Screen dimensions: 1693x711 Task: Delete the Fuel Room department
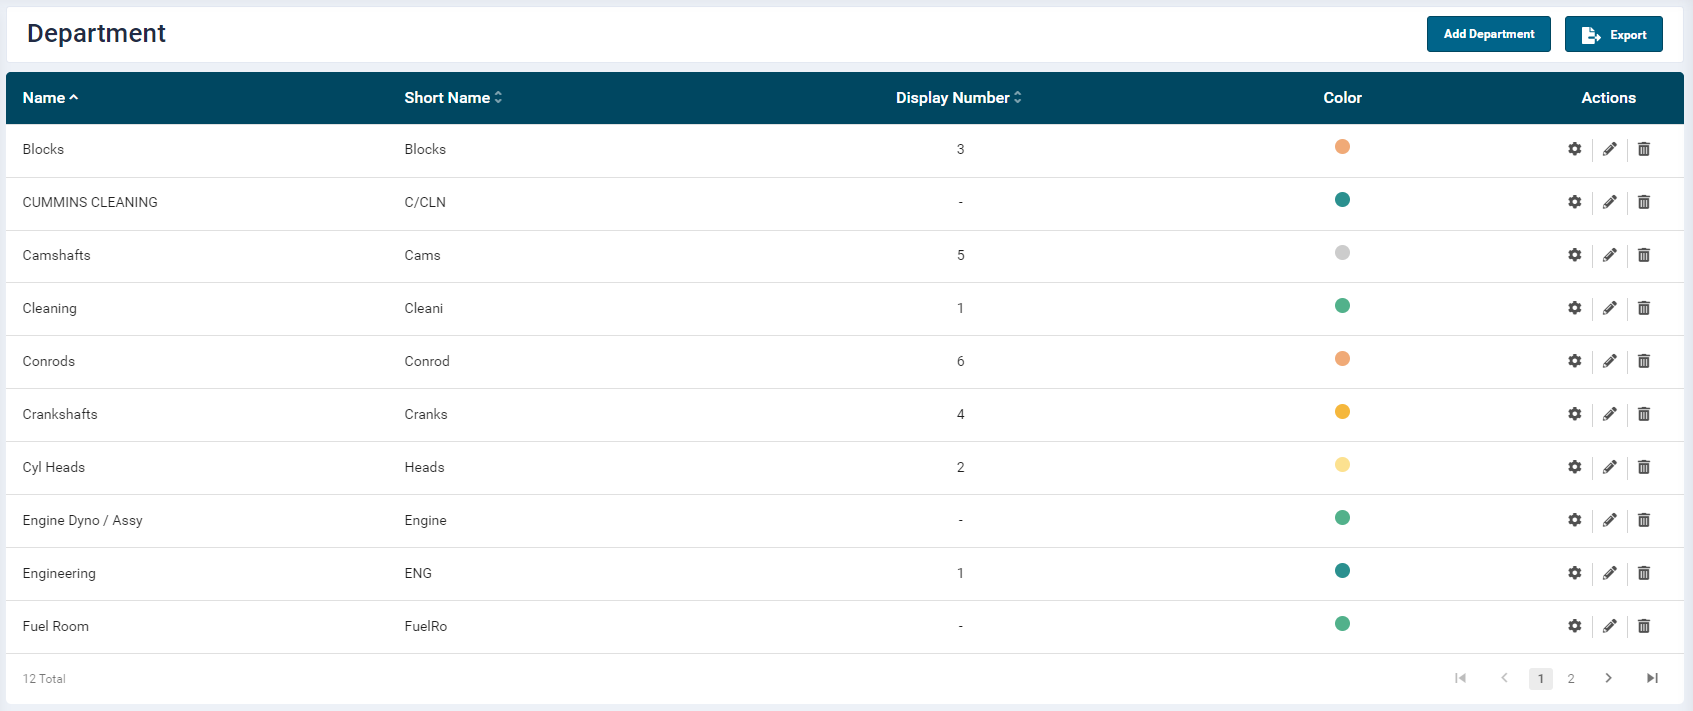click(x=1643, y=626)
